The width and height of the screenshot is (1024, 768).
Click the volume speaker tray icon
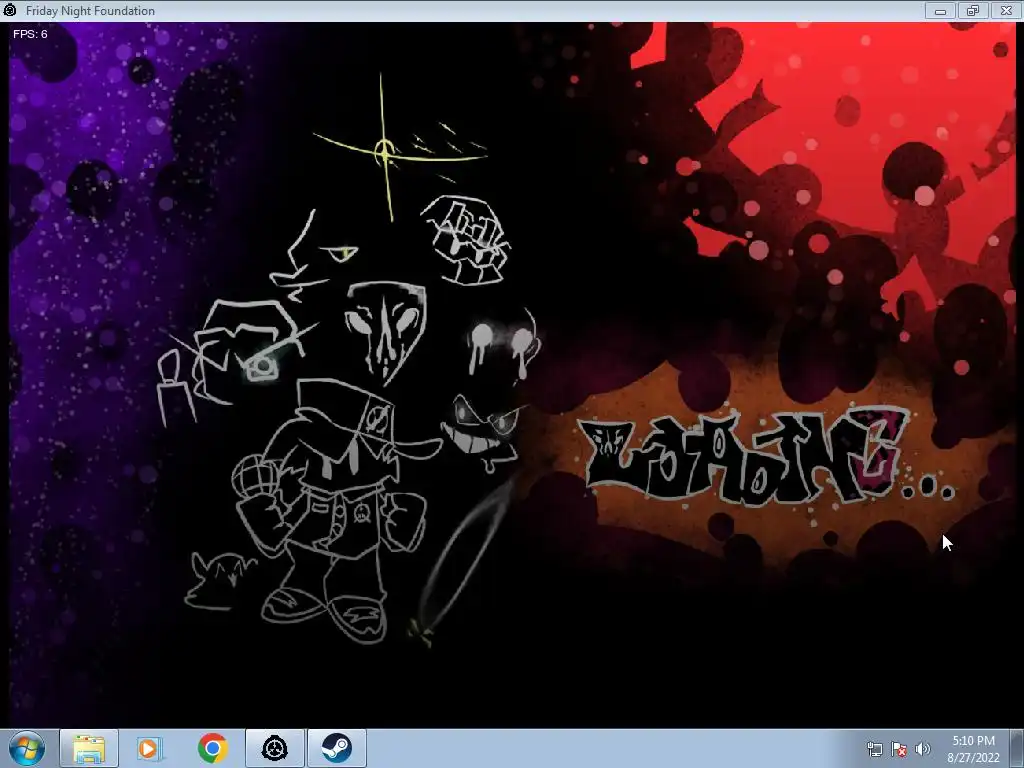pyautogui.click(x=923, y=749)
